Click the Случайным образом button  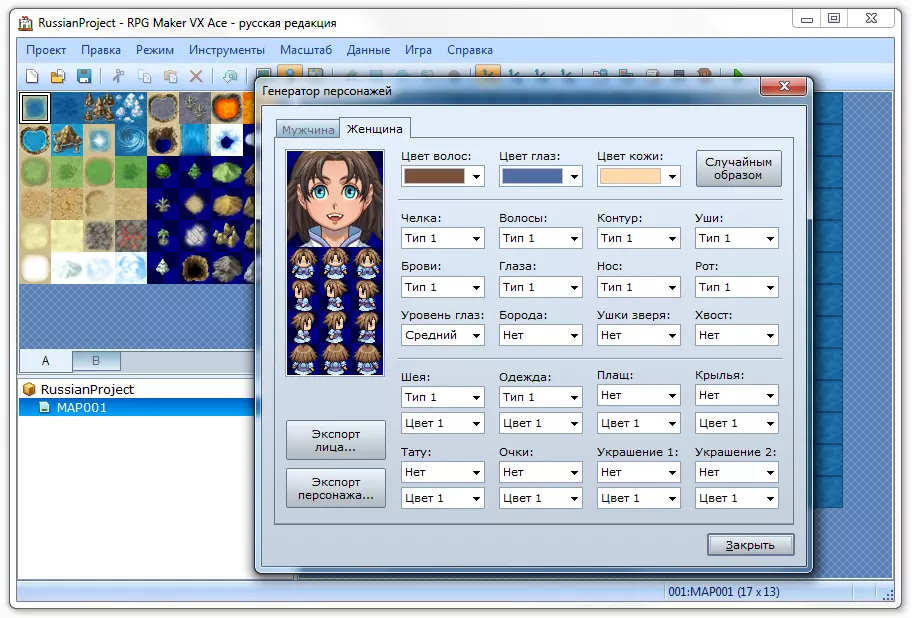pos(739,169)
